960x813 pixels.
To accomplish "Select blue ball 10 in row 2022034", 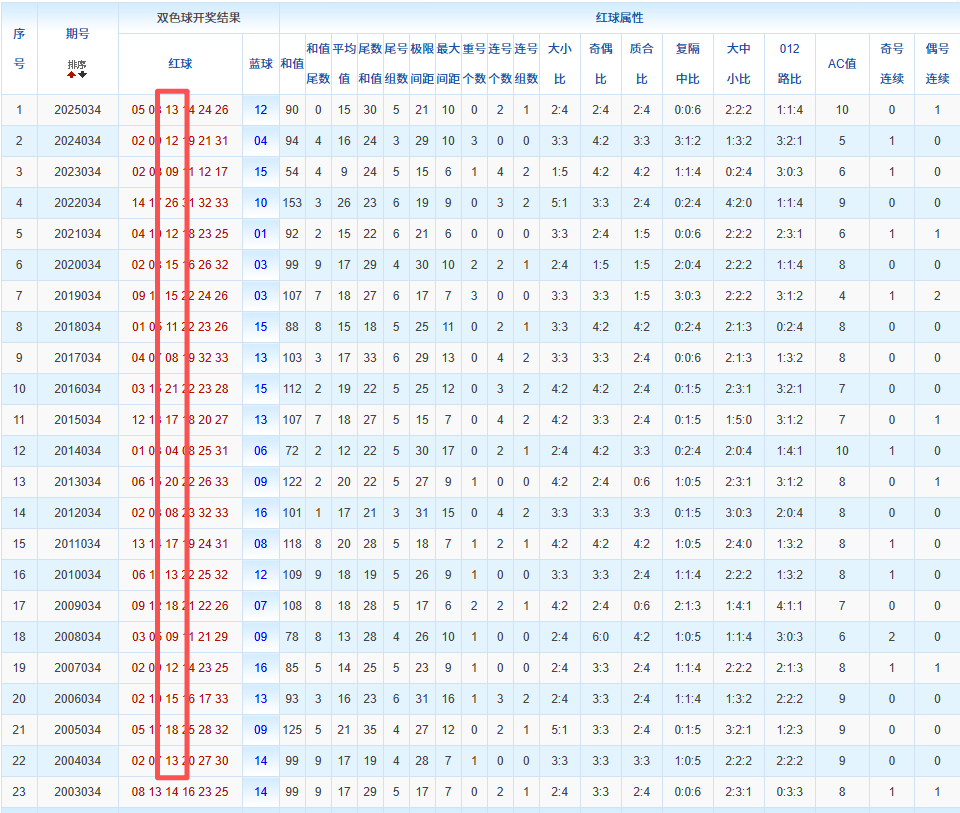I will click(x=261, y=203).
